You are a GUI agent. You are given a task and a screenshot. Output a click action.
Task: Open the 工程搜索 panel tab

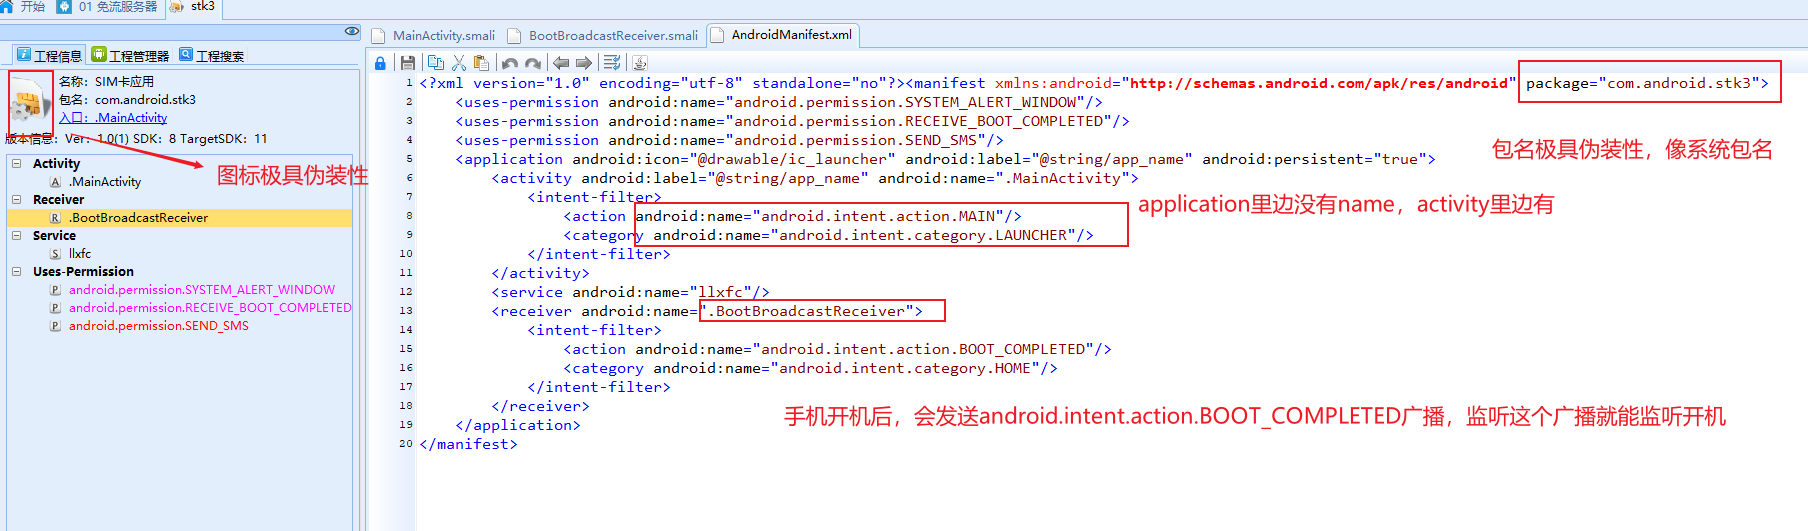pyautogui.click(x=212, y=55)
